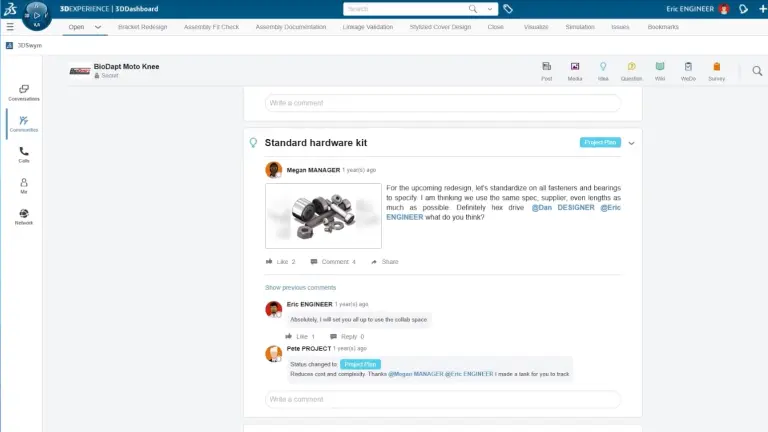The width and height of the screenshot is (768, 432).
Task: Click Write a comment box under Pete's comment
Action: (443, 399)
